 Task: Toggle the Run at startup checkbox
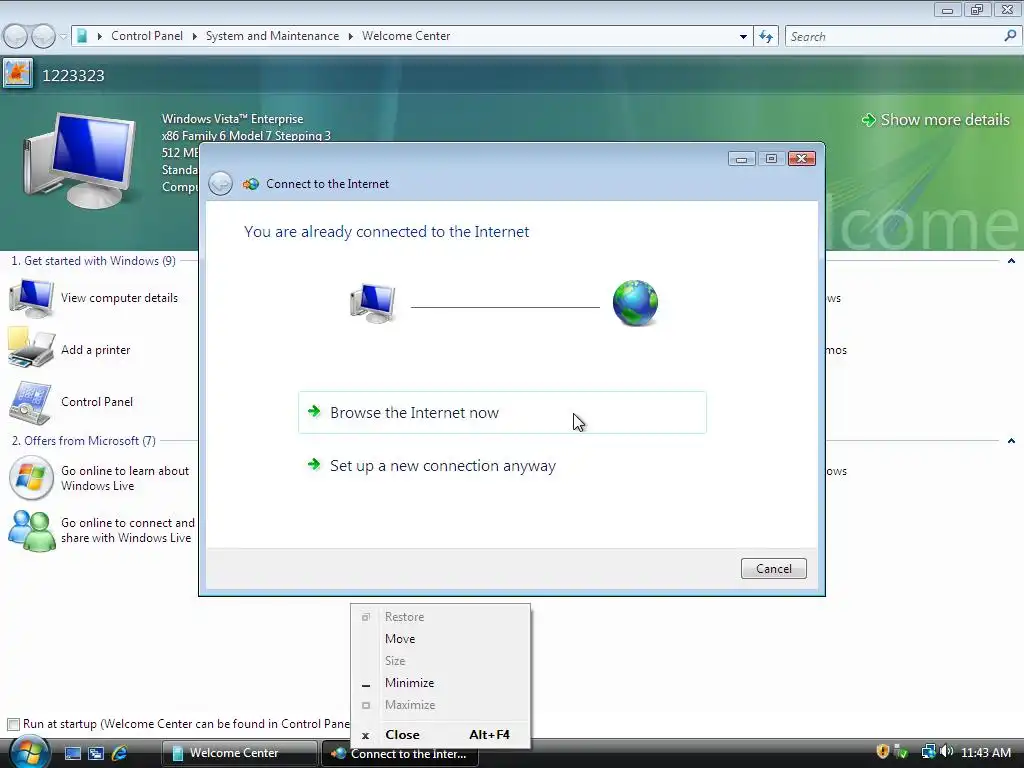(13, 724)
